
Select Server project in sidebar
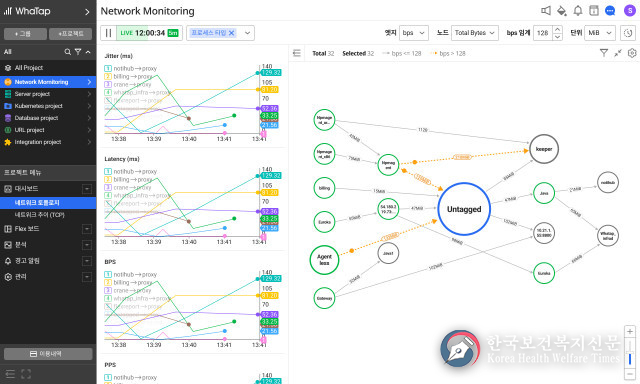pyautogui.click(x=48, y=94)
